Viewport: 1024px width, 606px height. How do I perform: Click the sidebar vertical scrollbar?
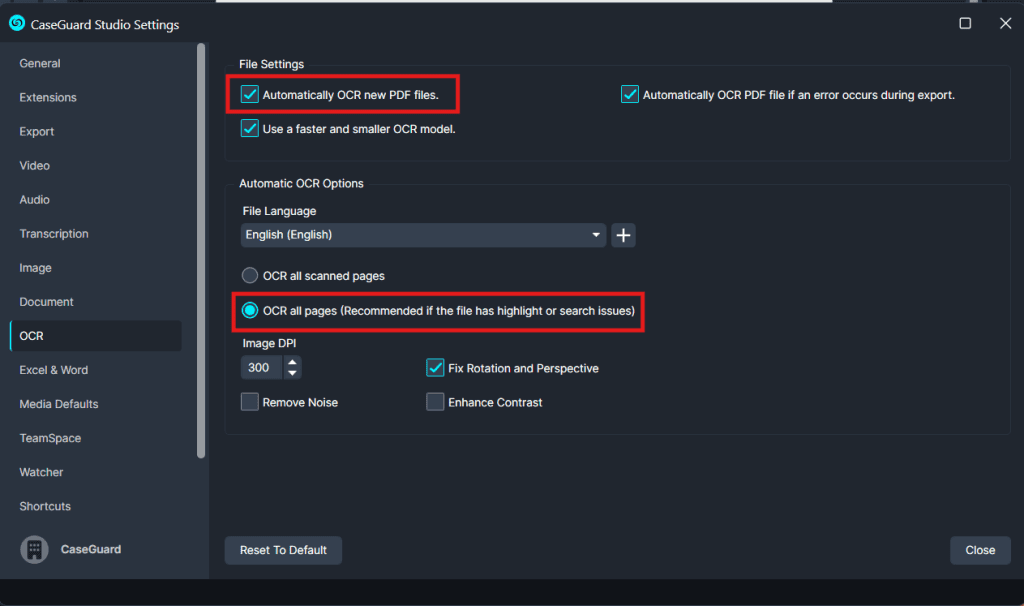coord(201,250)
